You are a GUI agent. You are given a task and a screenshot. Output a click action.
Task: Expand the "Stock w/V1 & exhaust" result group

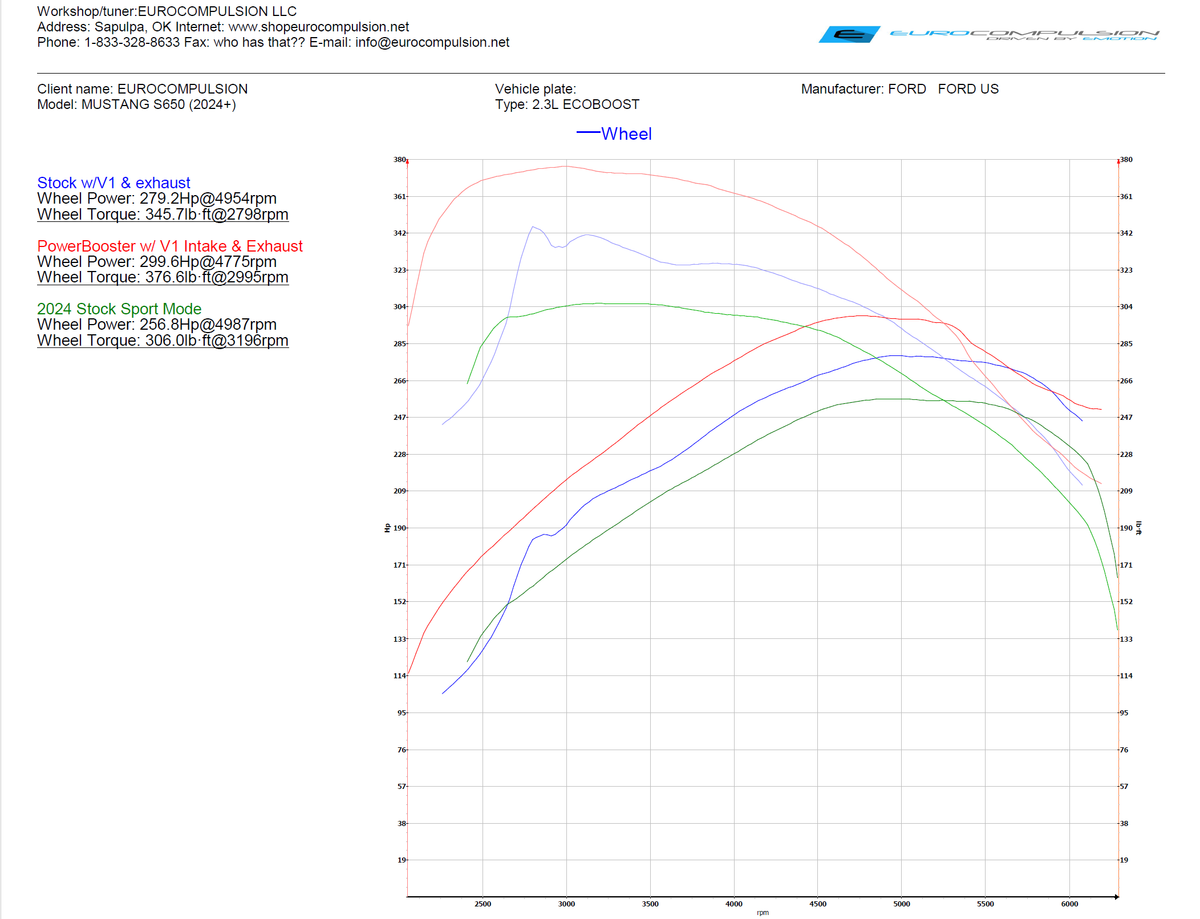pos(113,183)
